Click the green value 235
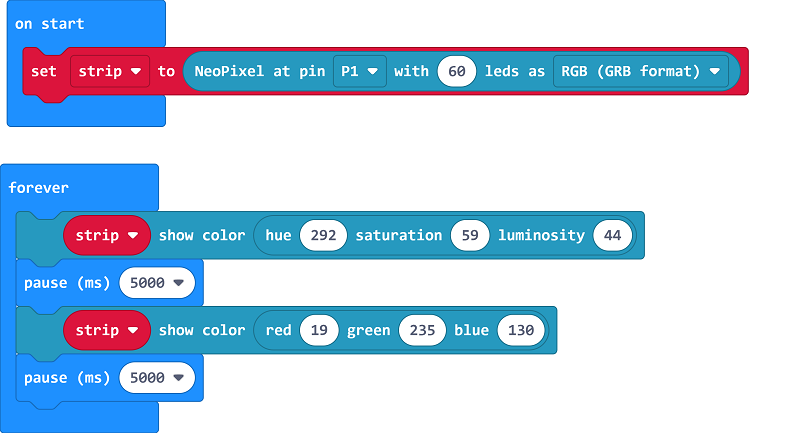The width and height of the screenshot is (800, 433). click(422, 330)
